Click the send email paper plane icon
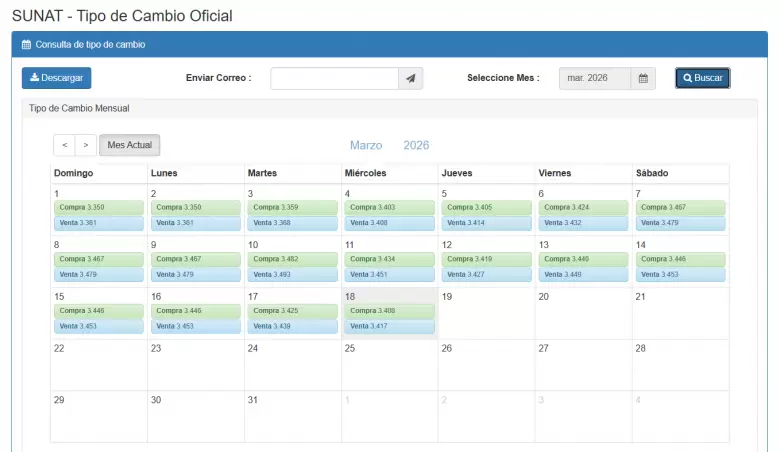 410,78
